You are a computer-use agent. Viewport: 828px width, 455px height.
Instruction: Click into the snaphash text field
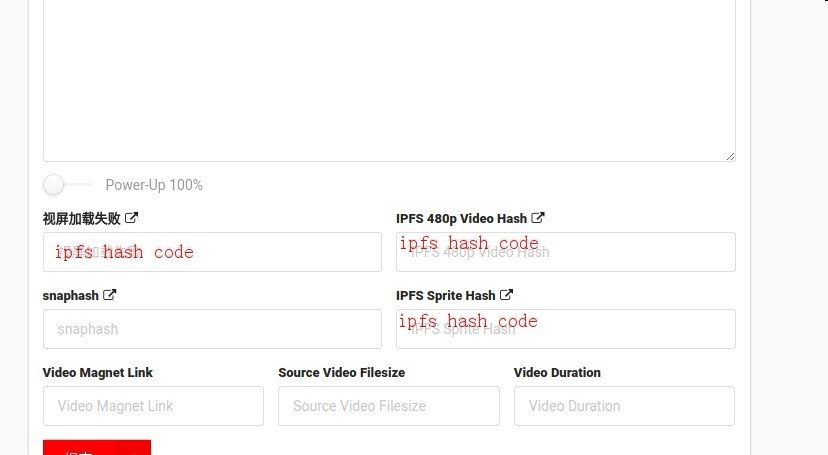tap(212, 329)
